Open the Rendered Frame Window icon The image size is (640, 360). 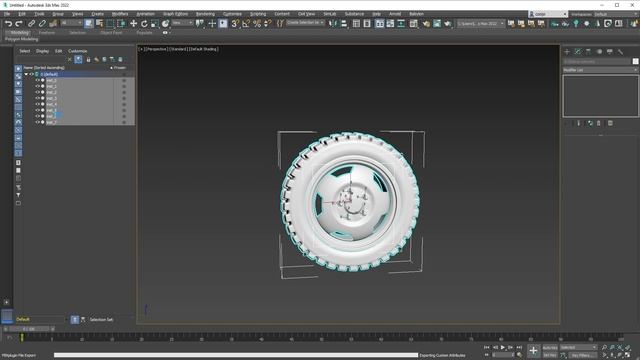click(x=437, y=24)
